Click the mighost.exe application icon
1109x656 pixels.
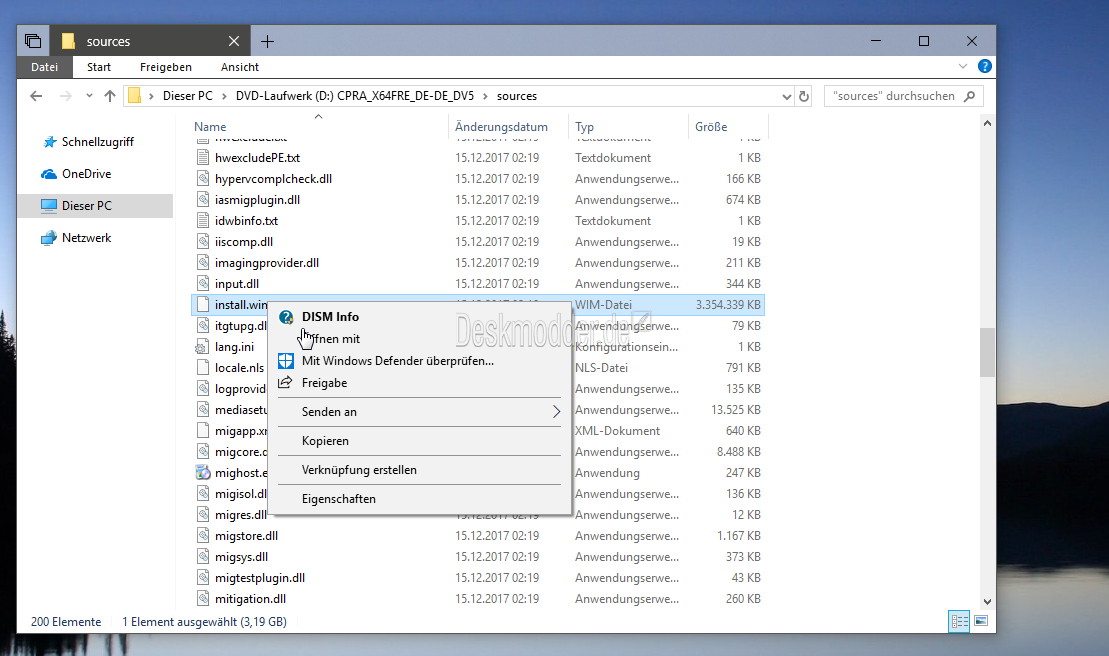[x=203, y=473]
